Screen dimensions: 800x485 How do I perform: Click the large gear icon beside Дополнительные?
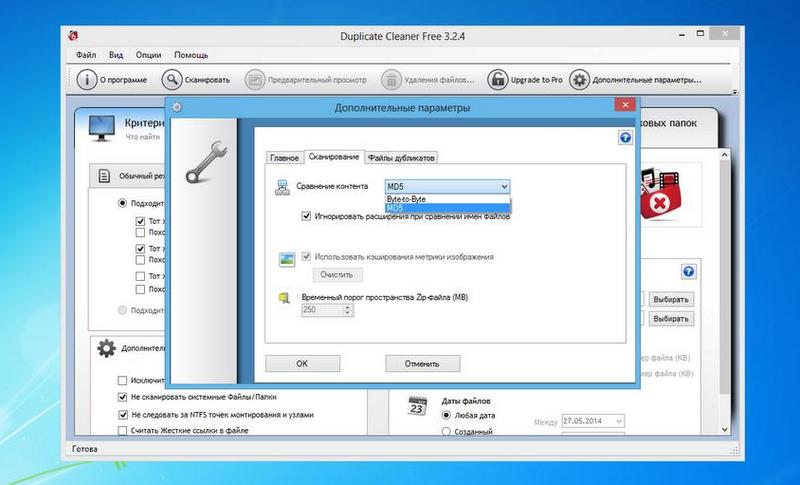pos(106,348)
